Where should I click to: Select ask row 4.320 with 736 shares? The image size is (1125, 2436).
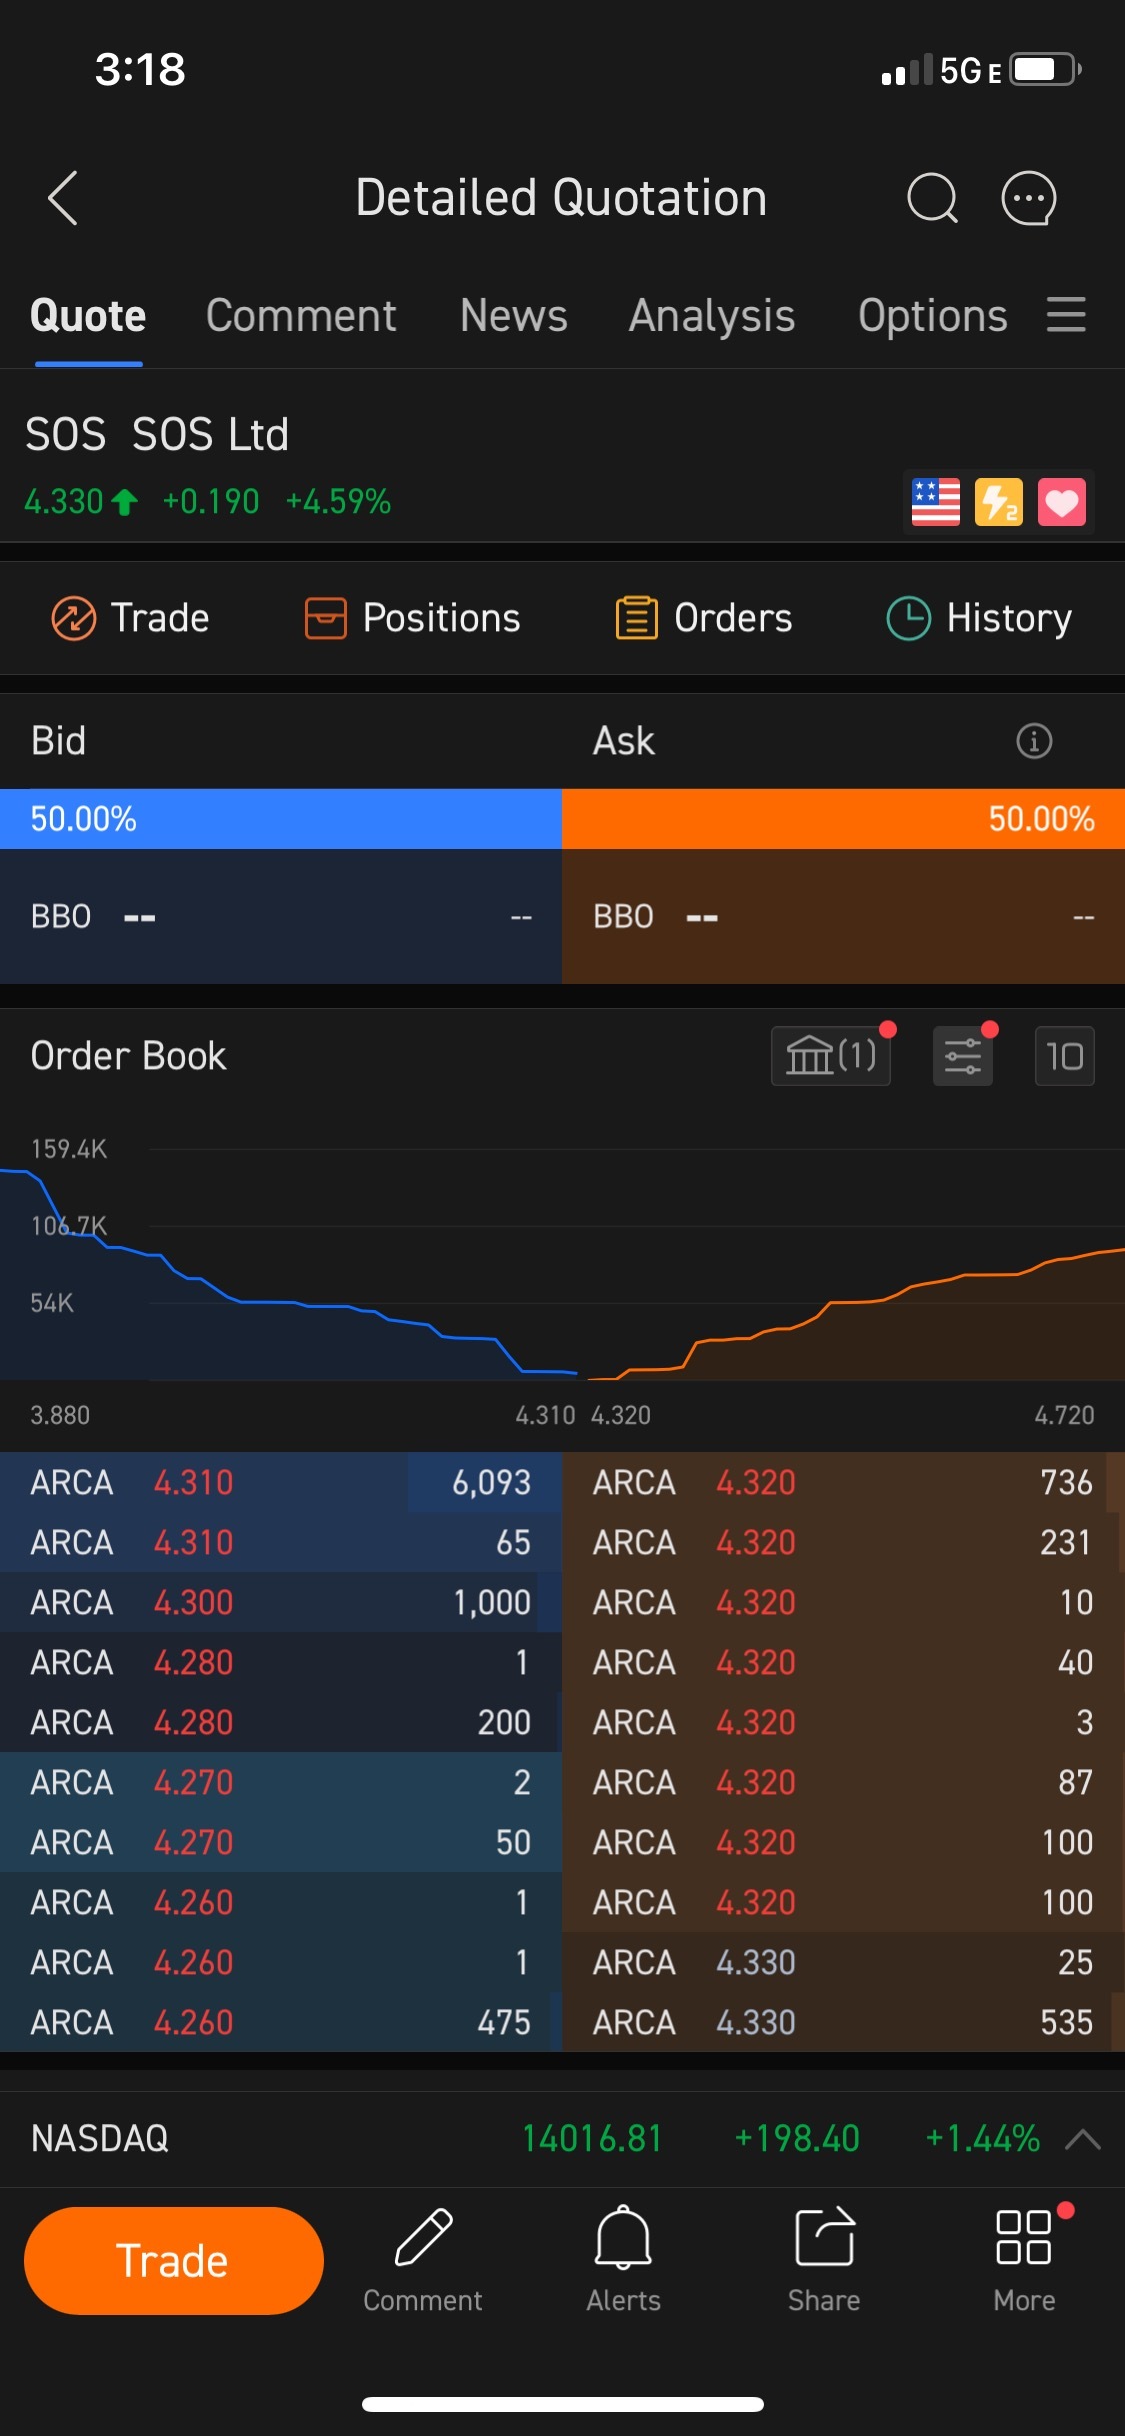pyautogui.click(x=843, y=1482)
